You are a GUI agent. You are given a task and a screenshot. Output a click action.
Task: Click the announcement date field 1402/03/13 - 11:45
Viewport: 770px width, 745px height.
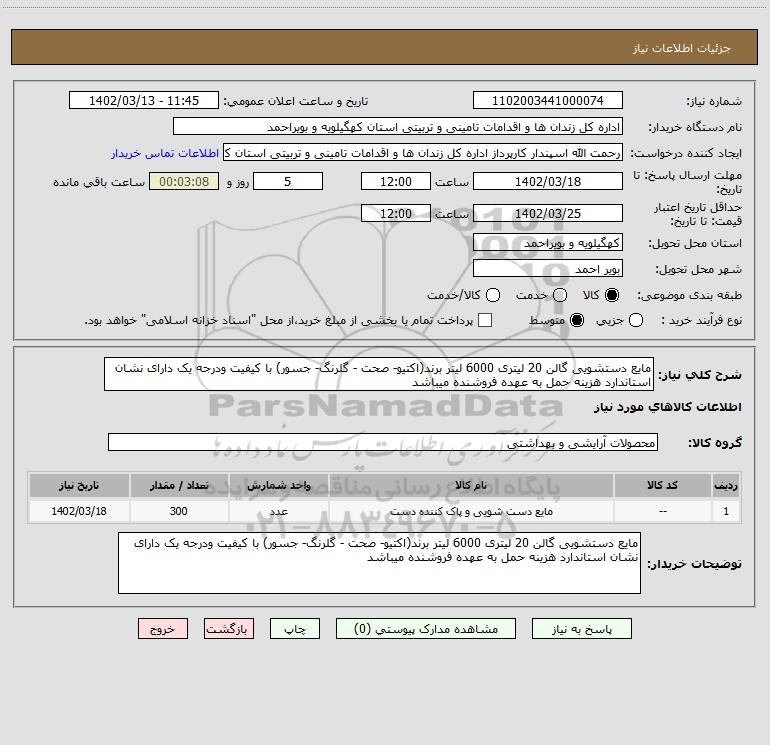(144, 101)
